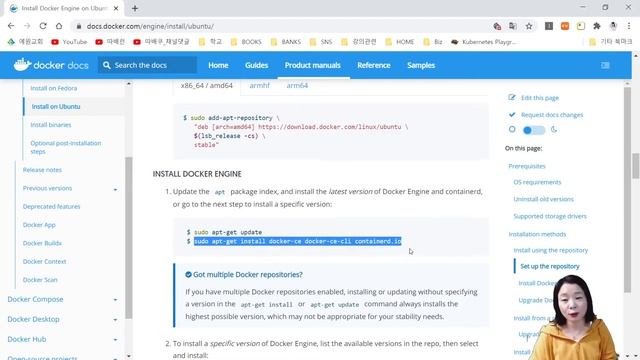Expand the Docker Hub section
The width and height of the screenshot is (640, 360).
pyautogui.click(x=115, y=340)
